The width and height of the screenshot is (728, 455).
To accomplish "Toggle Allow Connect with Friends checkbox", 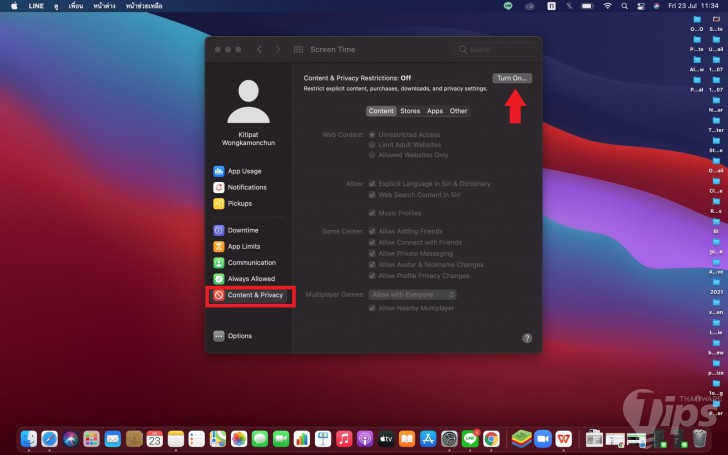I will tap(372, 242).
